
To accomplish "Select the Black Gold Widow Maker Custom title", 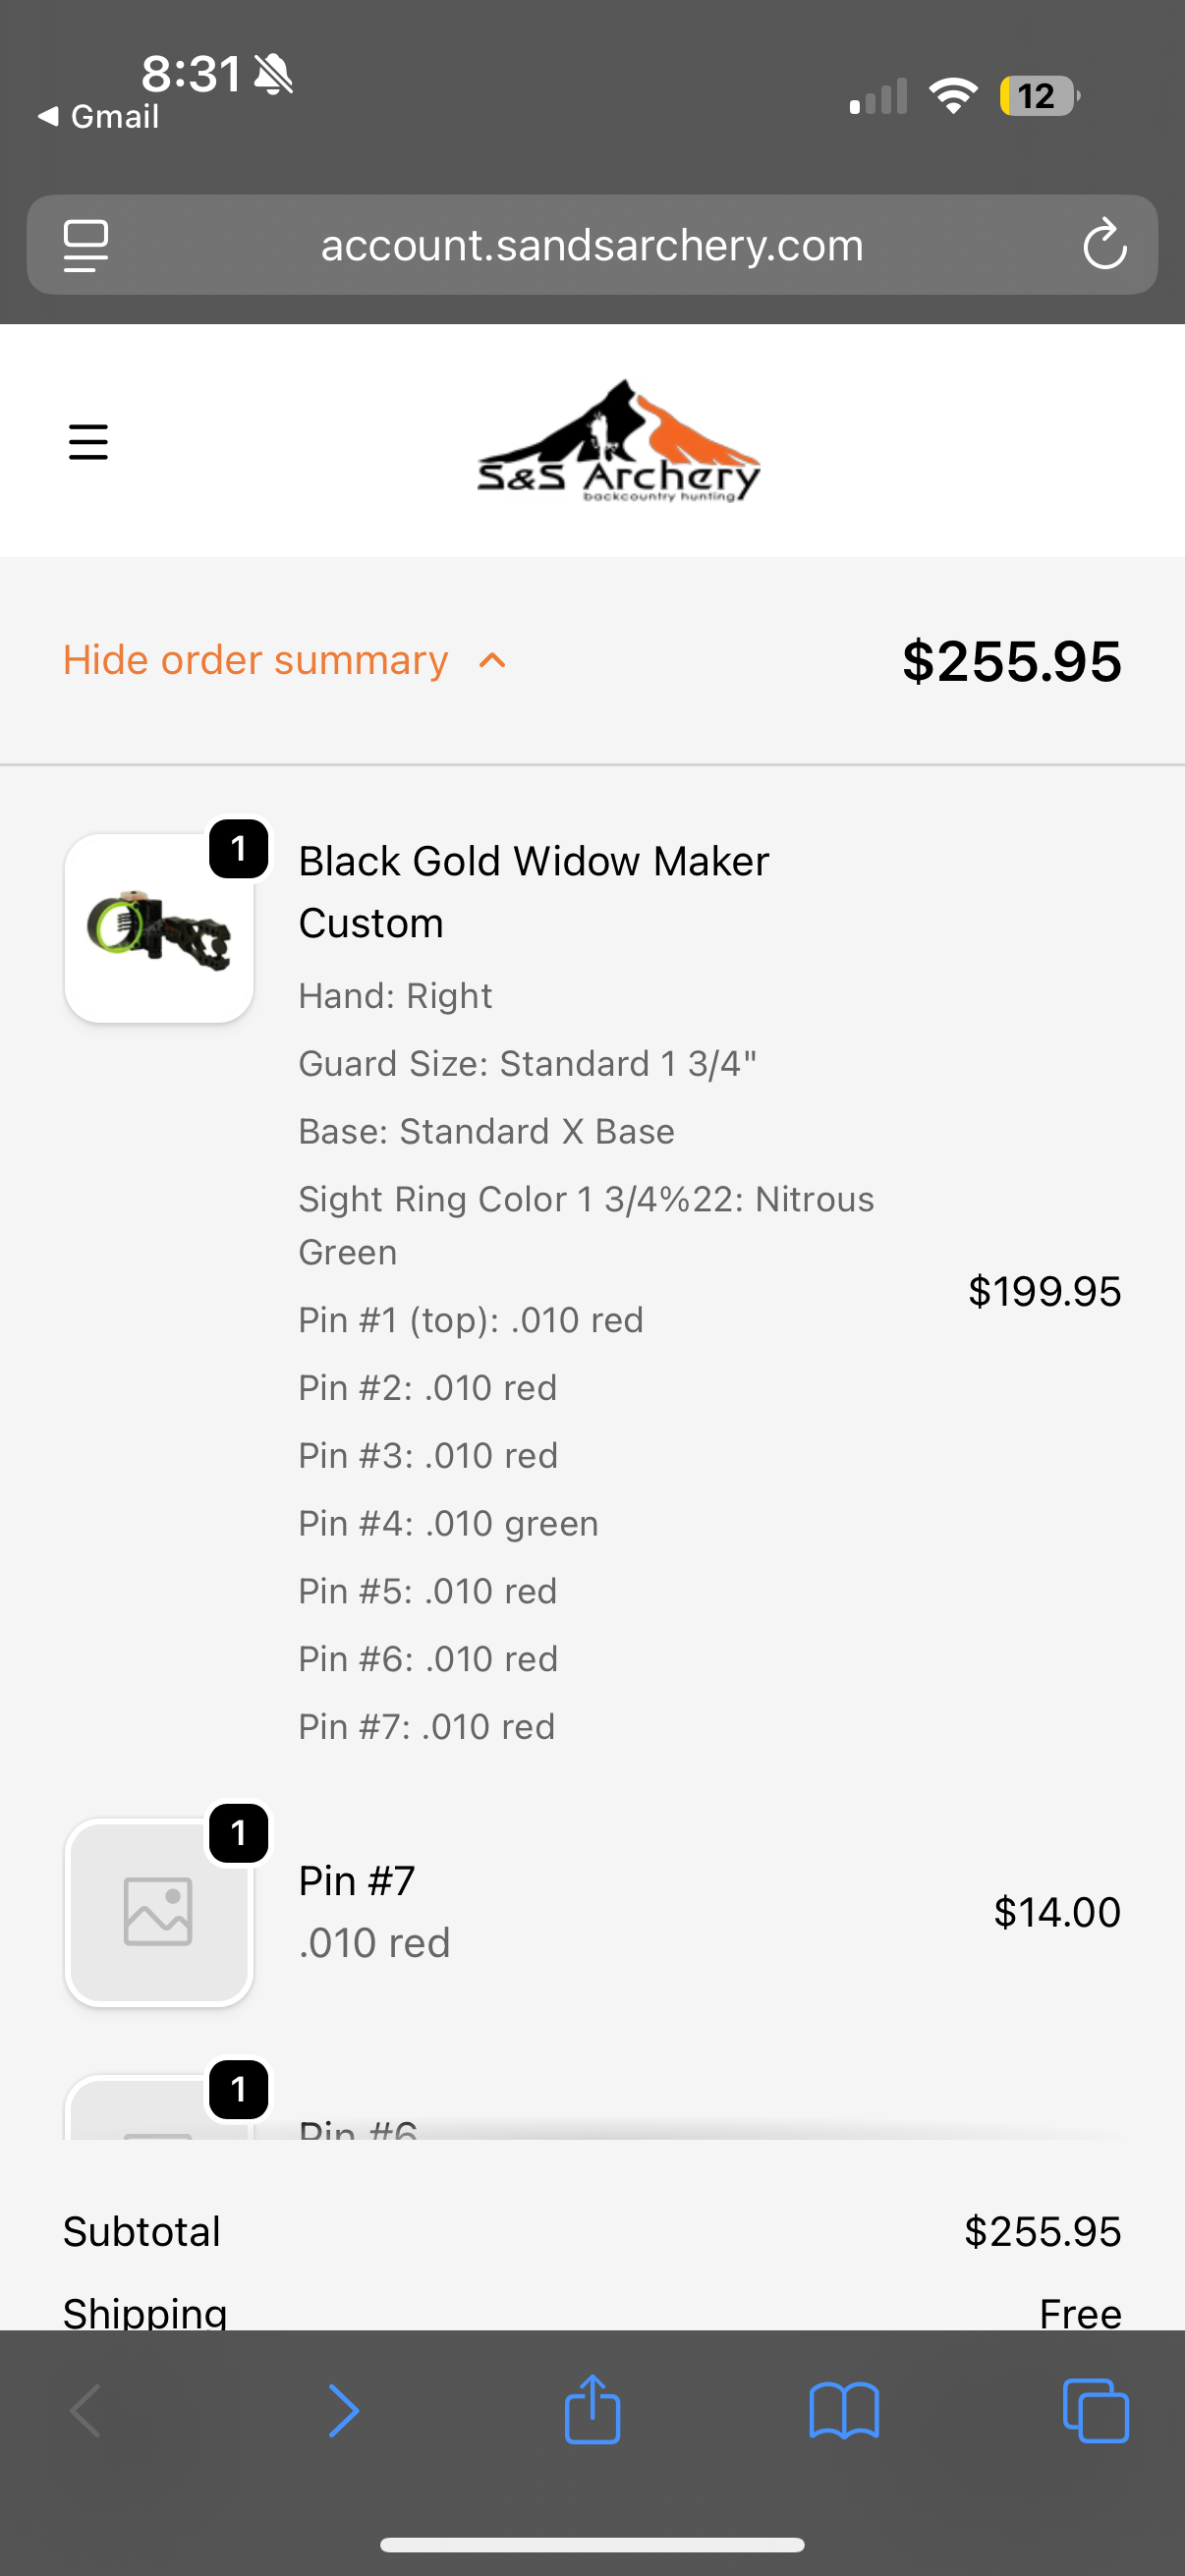I will pos(533,891).
